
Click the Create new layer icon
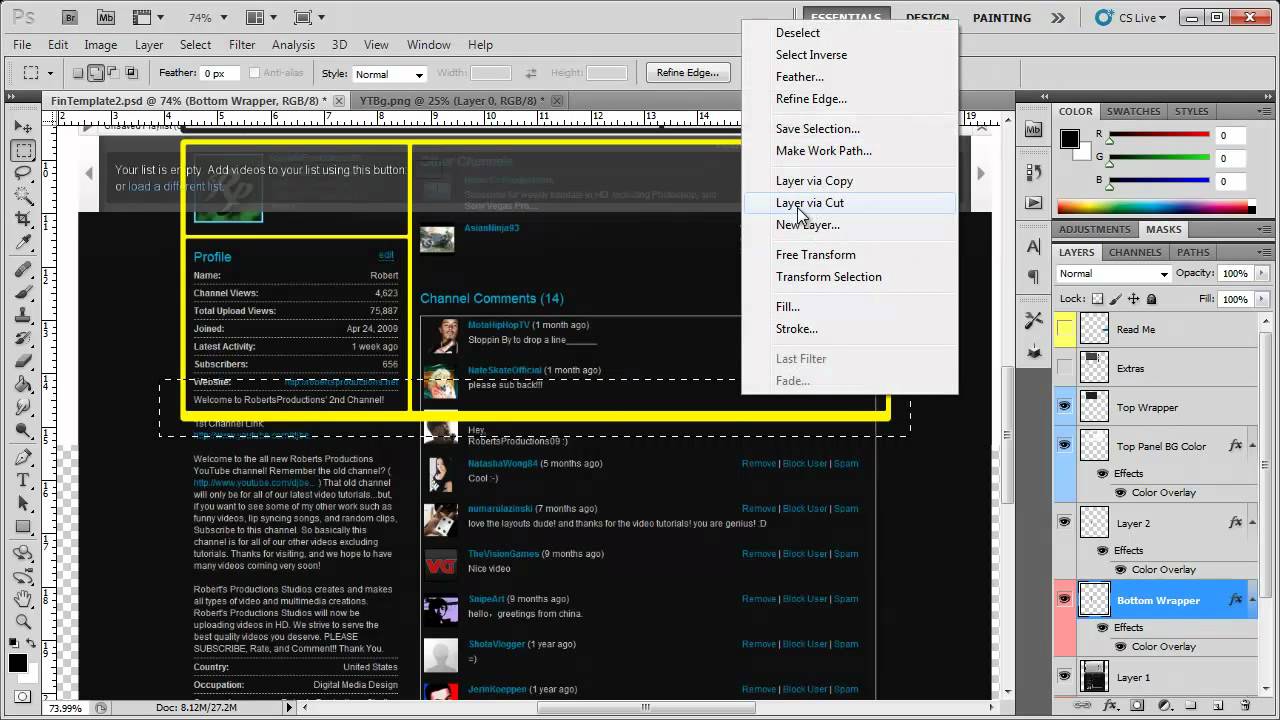[x=1219, y=706]
